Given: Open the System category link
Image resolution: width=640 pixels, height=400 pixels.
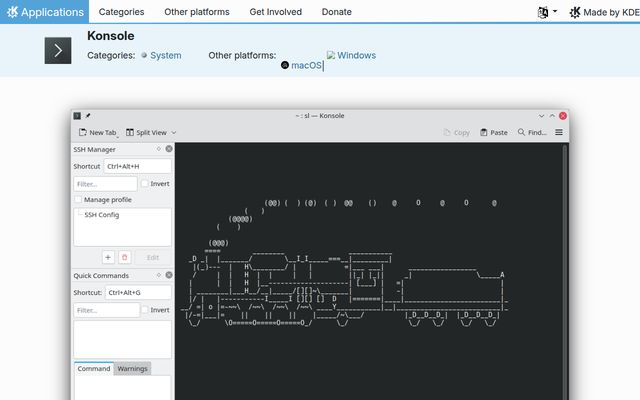Looking at the screenshot, I should pos(166,56).
